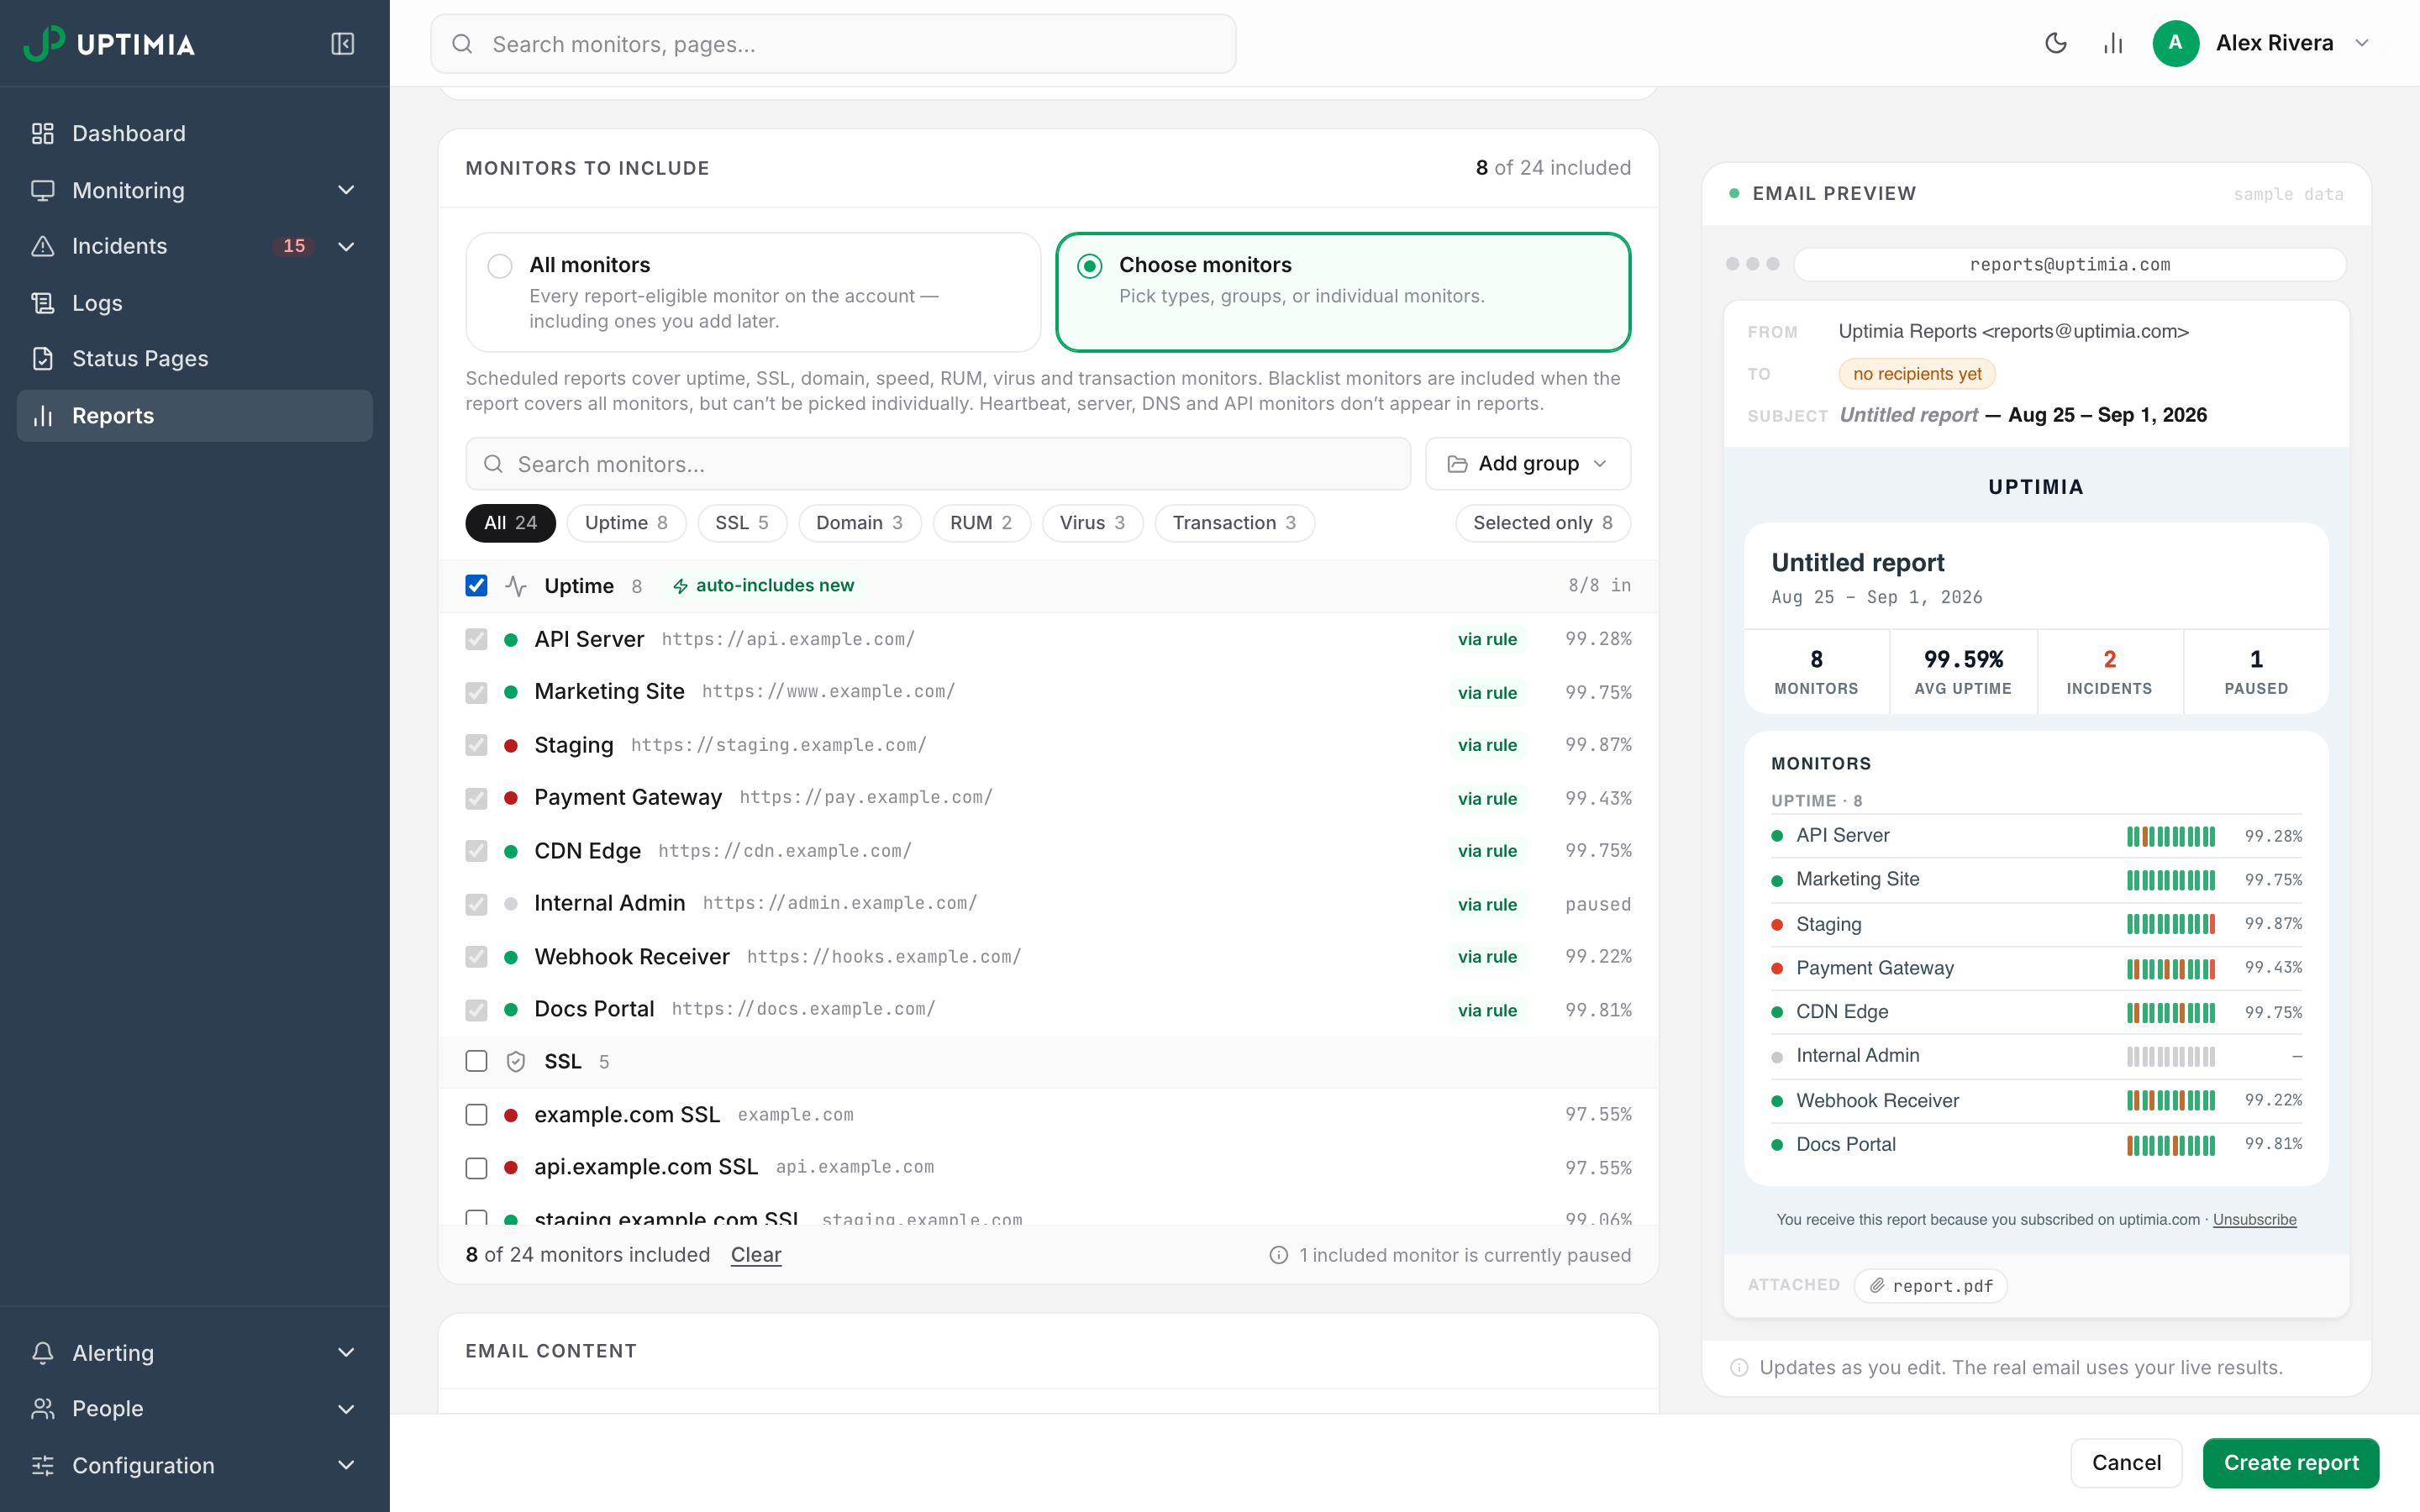Click the lightning bolt auto-includes icon
This screenshot has width=2420, height=1512.
pos(680,586)
